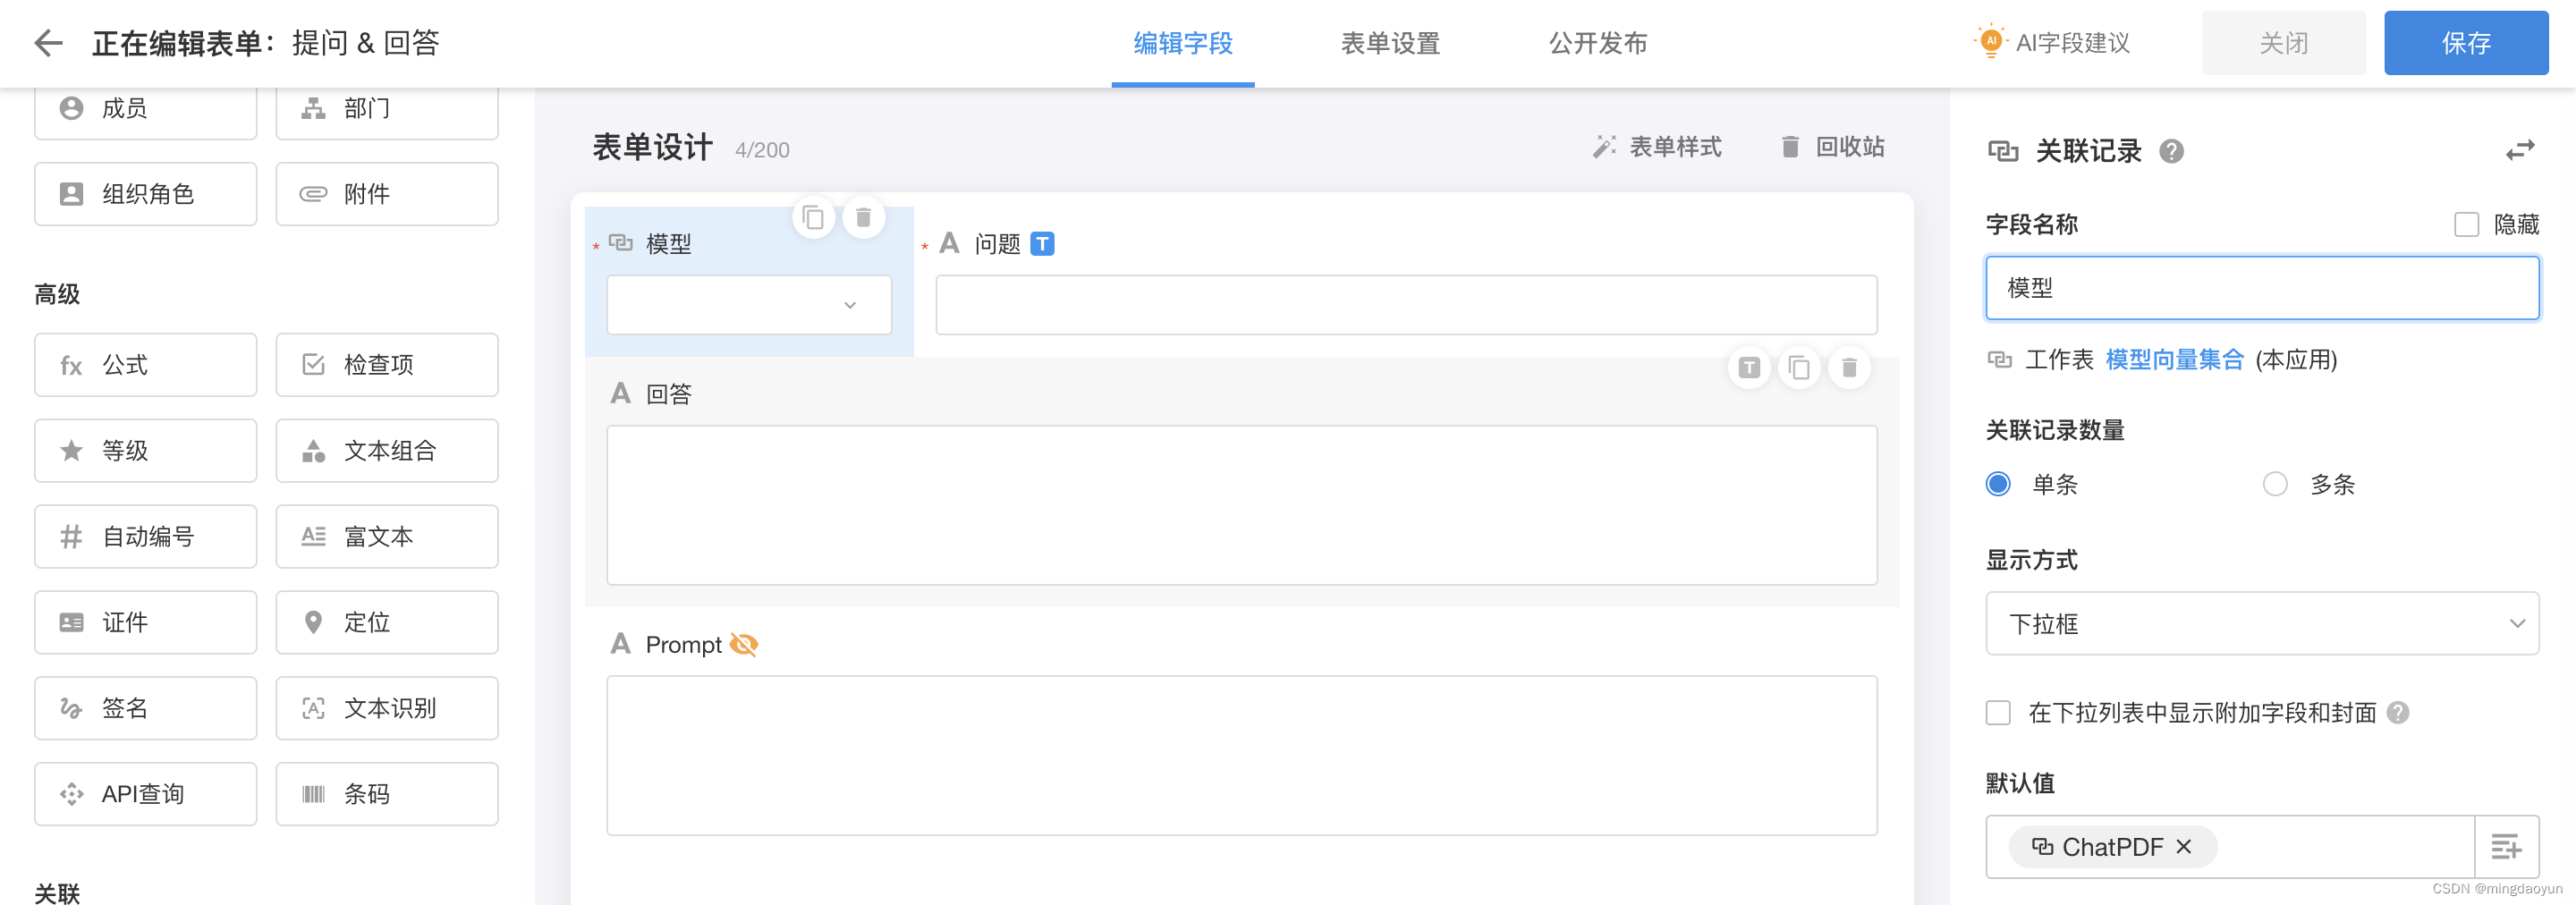Click the 关闭 button
The height and width of the screenshot is (905, 2576).
point(2283,43)
